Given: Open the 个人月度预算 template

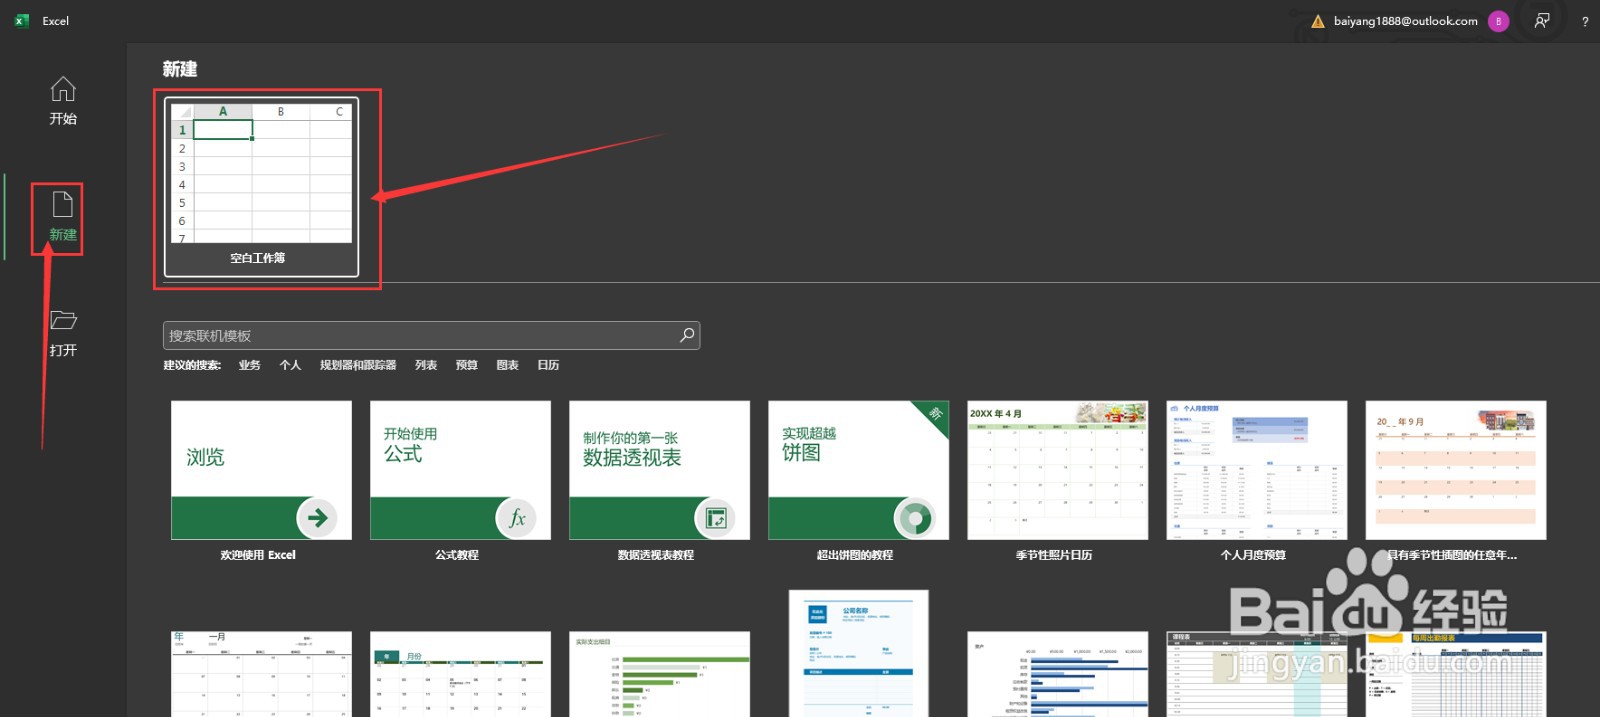Looking at the screenshot, I should [1256, 482].
